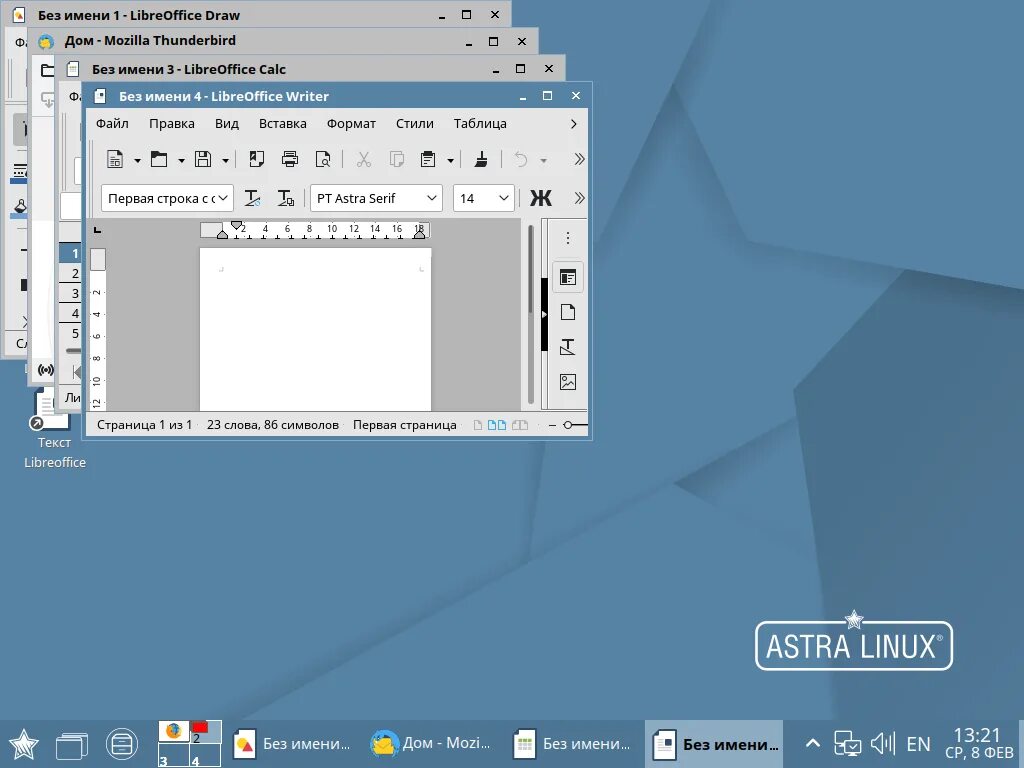Click the zoom out minus button
This screenshot has height=768, width=1024.
pos(552,425)
